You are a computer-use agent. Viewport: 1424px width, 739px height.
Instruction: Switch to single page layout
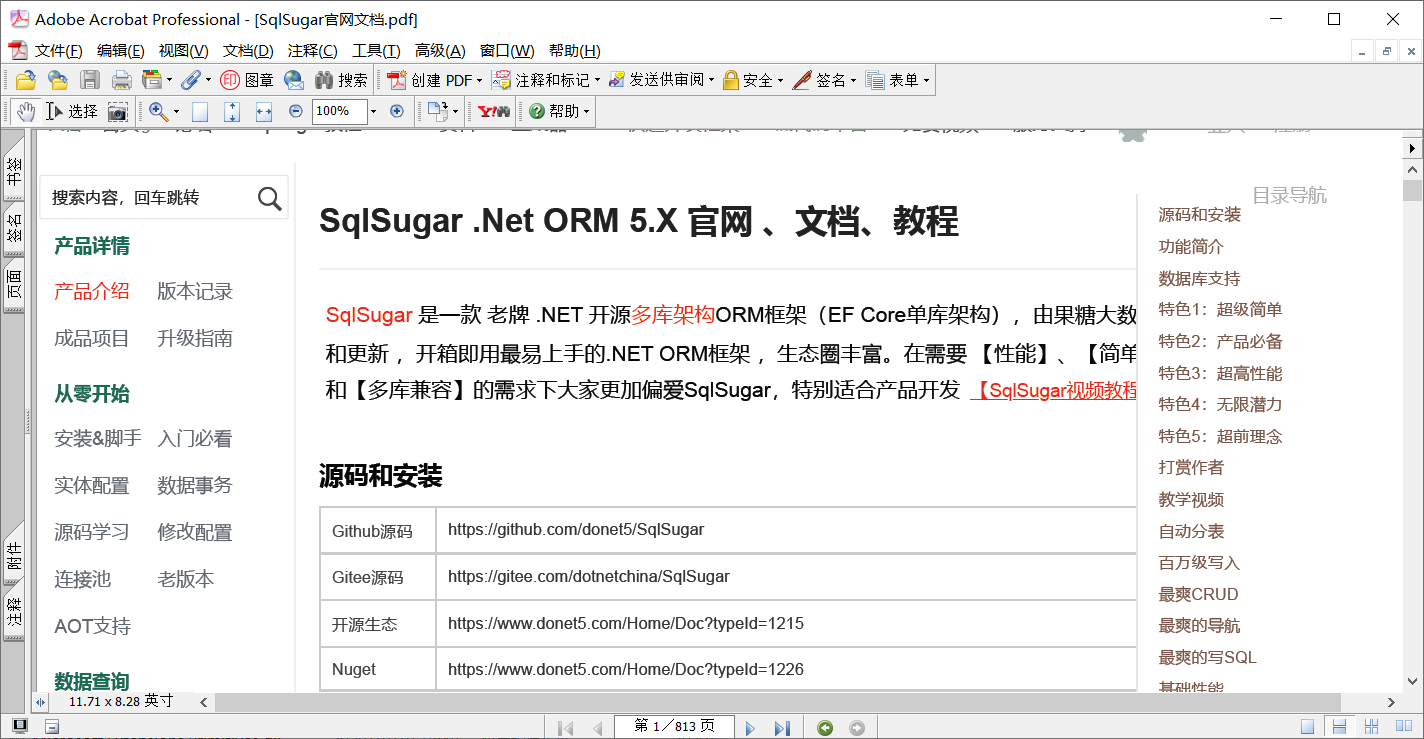[x=1308, y=727]
